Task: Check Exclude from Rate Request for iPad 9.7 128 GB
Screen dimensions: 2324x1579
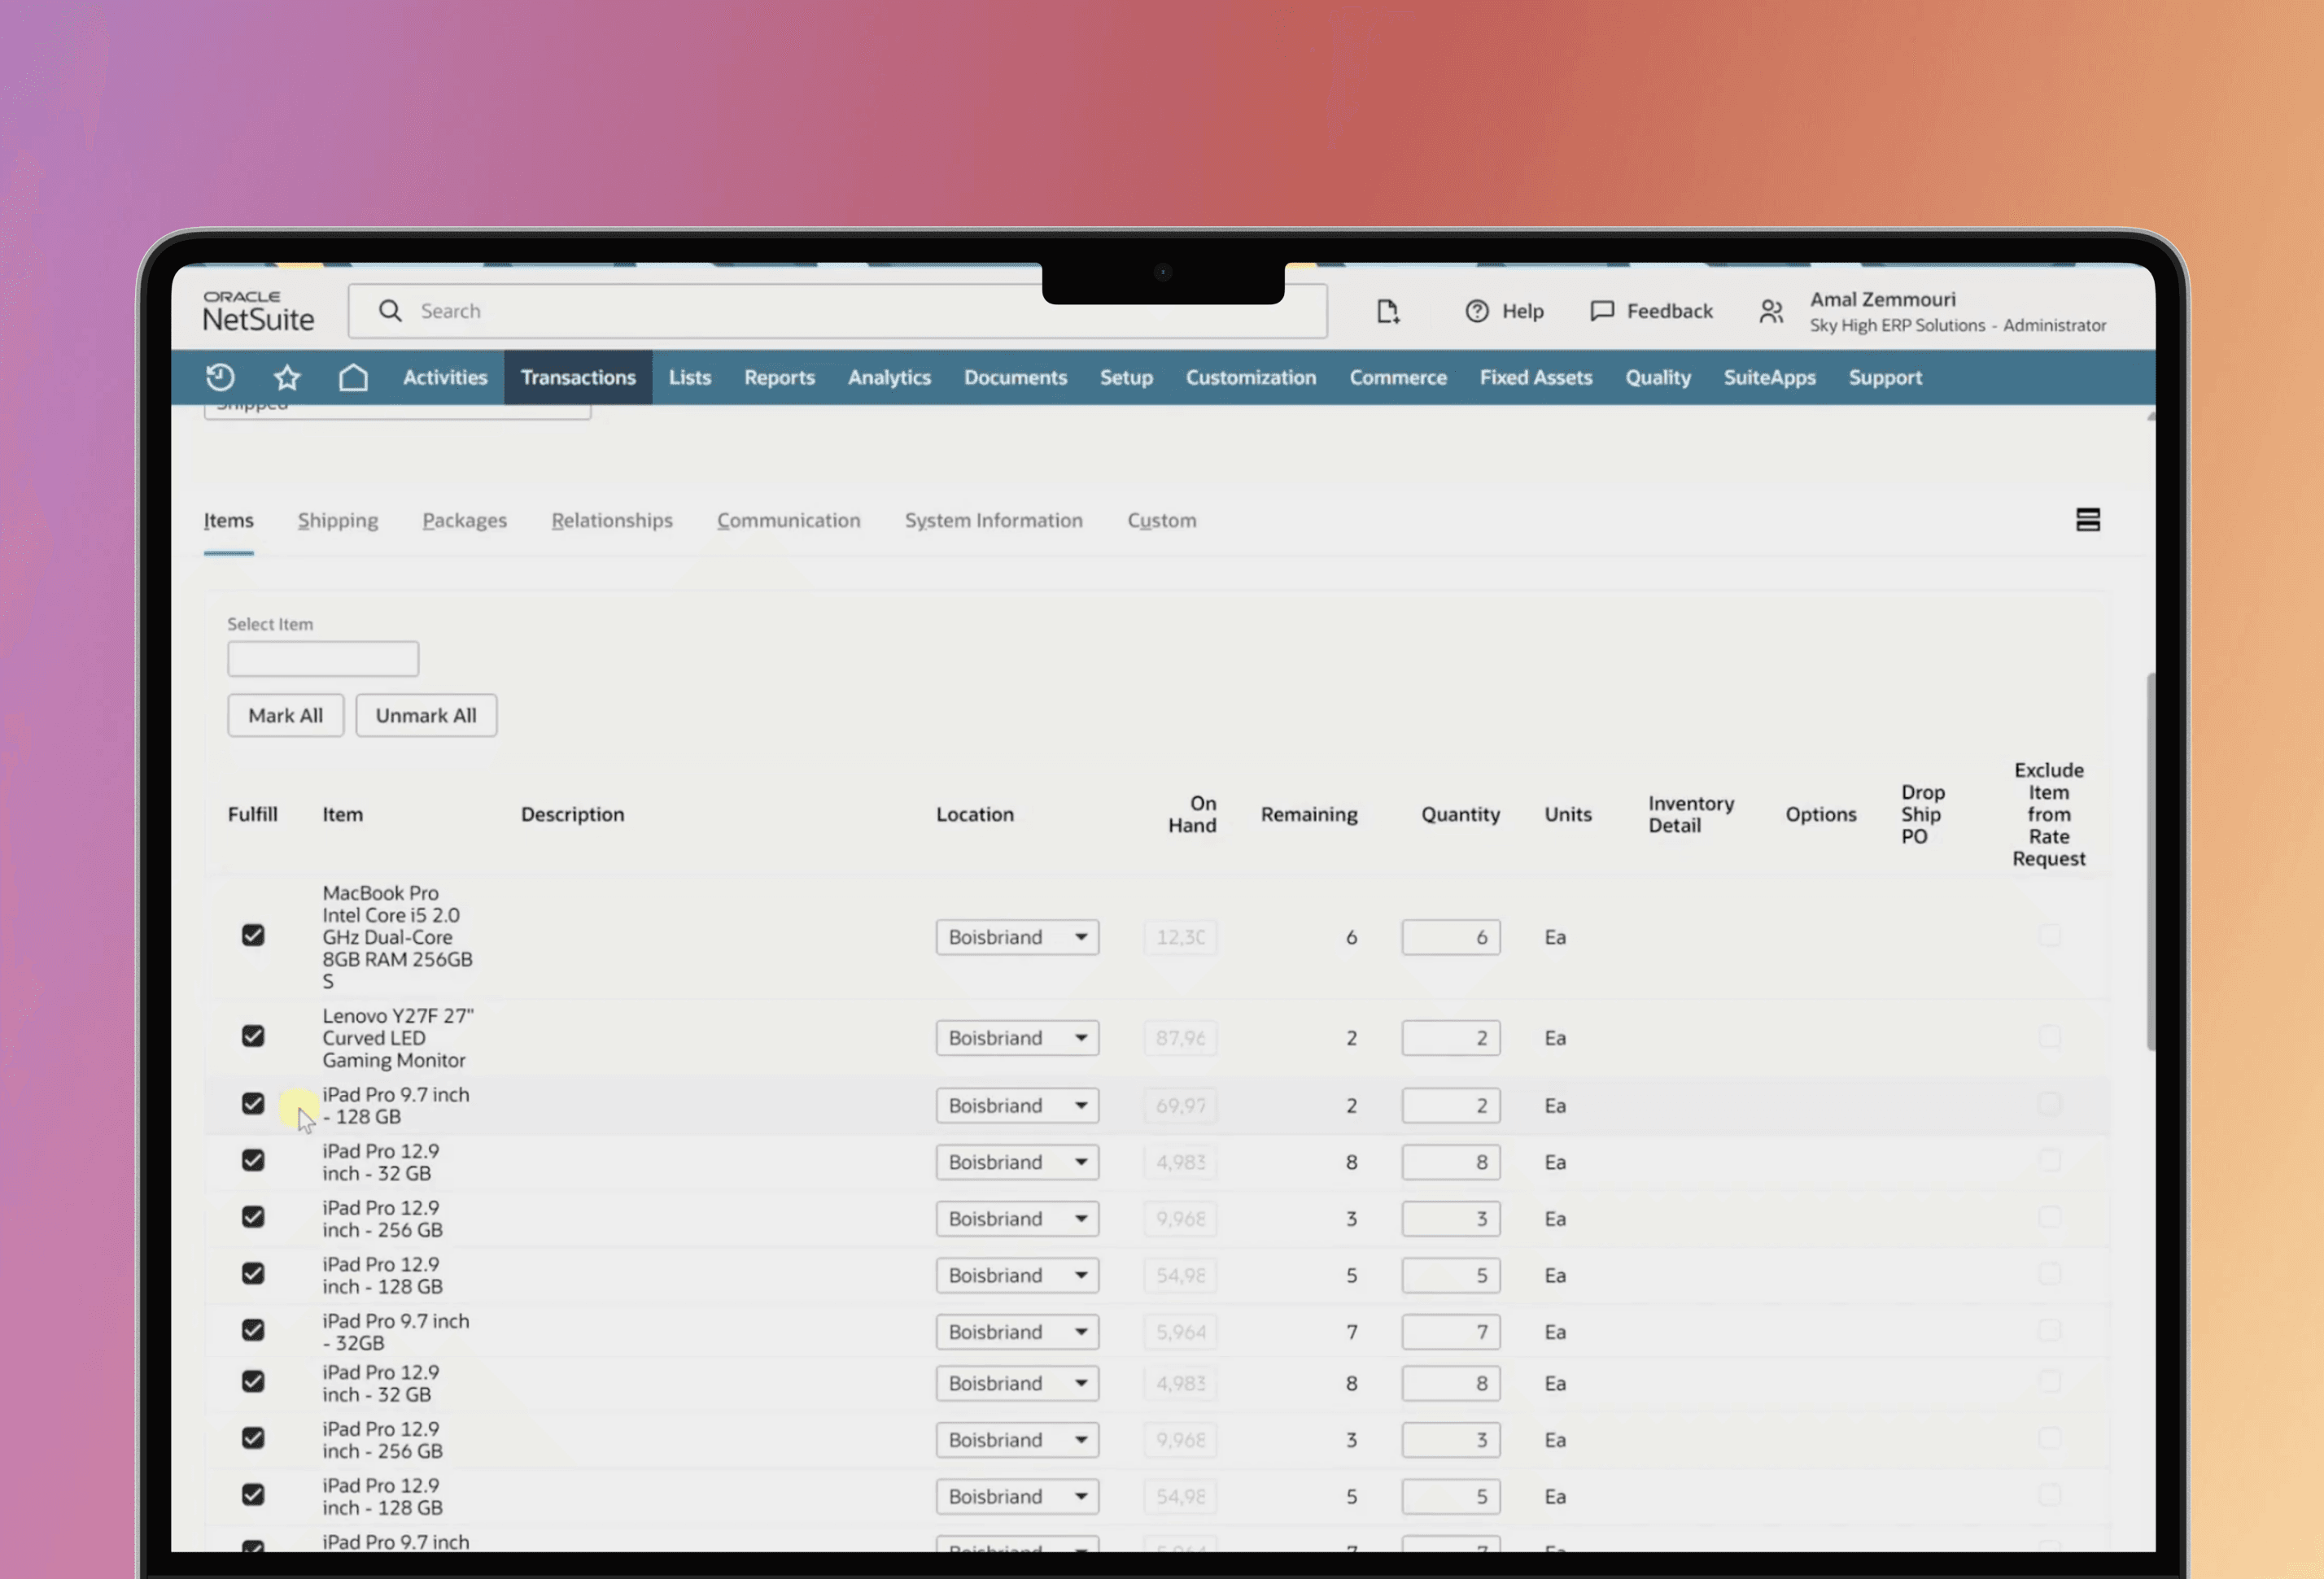Action: pos(2049,1103)
